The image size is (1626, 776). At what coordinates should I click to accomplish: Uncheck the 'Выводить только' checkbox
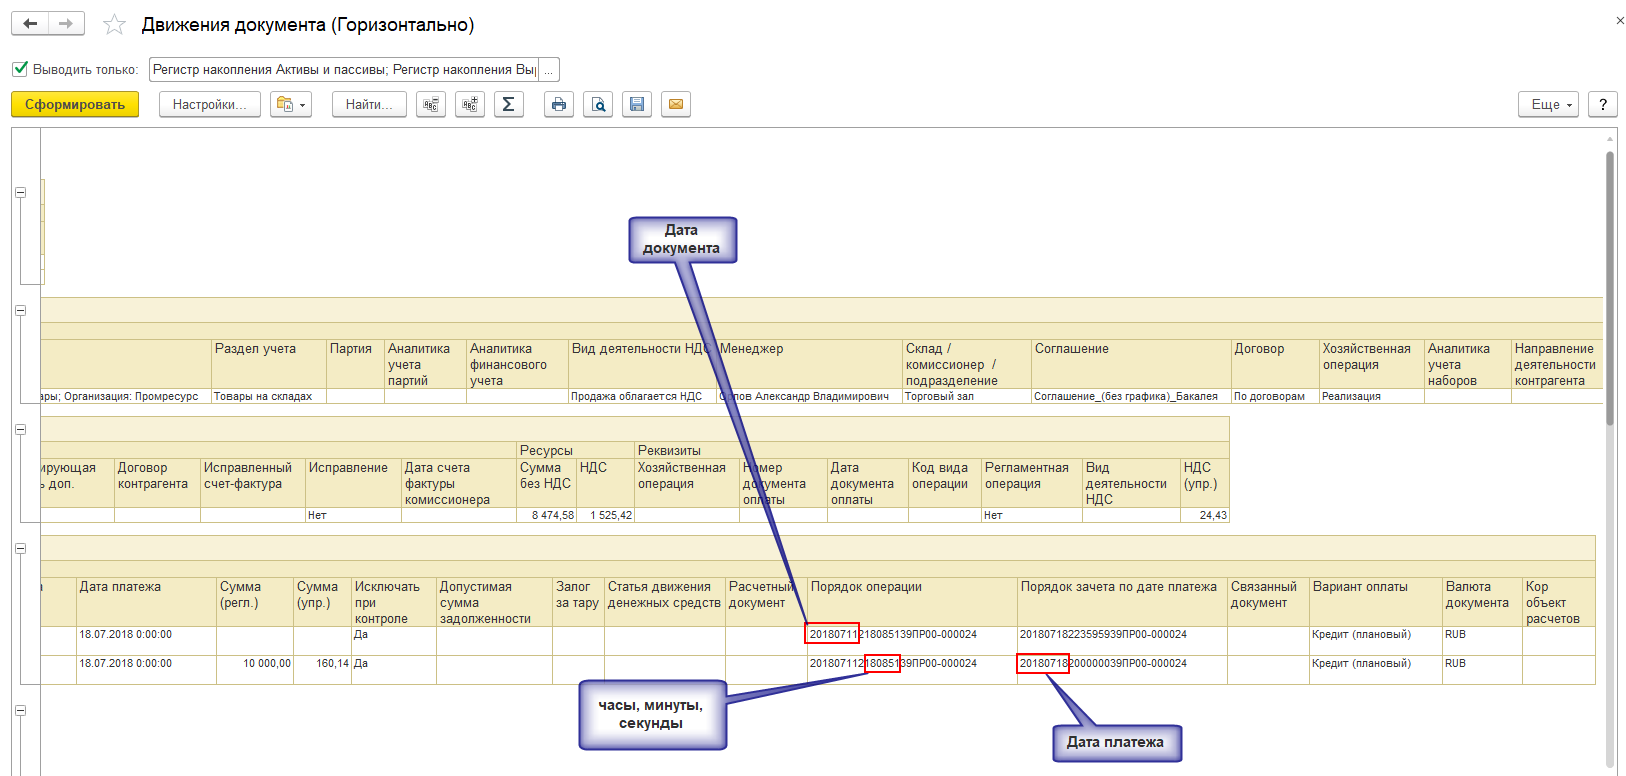pos(20,69)
